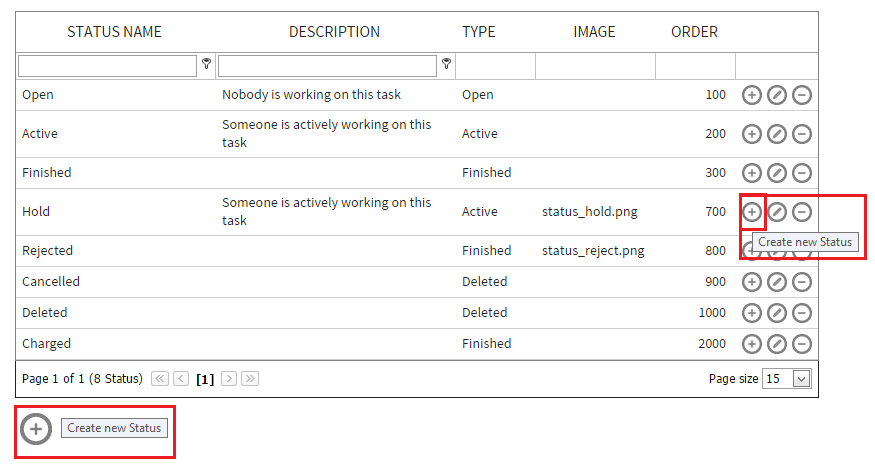
Task: Click the Description filter text field
Action: [327, 66]
